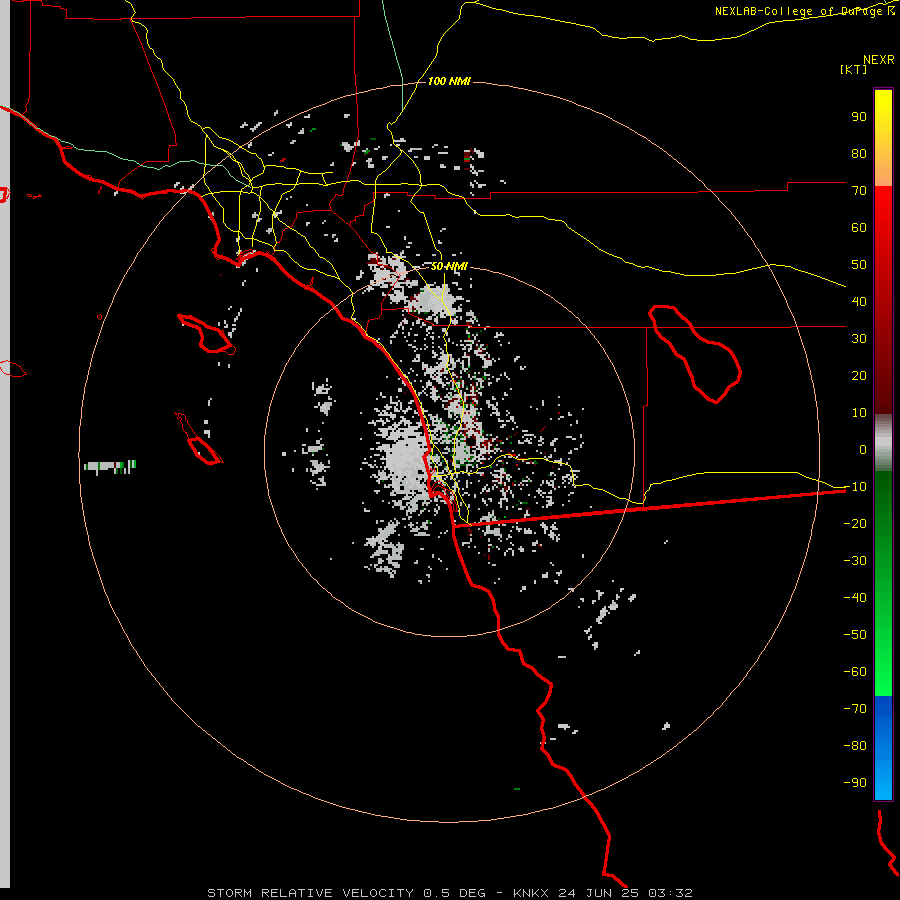Click the NEXLAB-College of DuPage credit text
900x900 pixels.
click(x=804, y=11)
